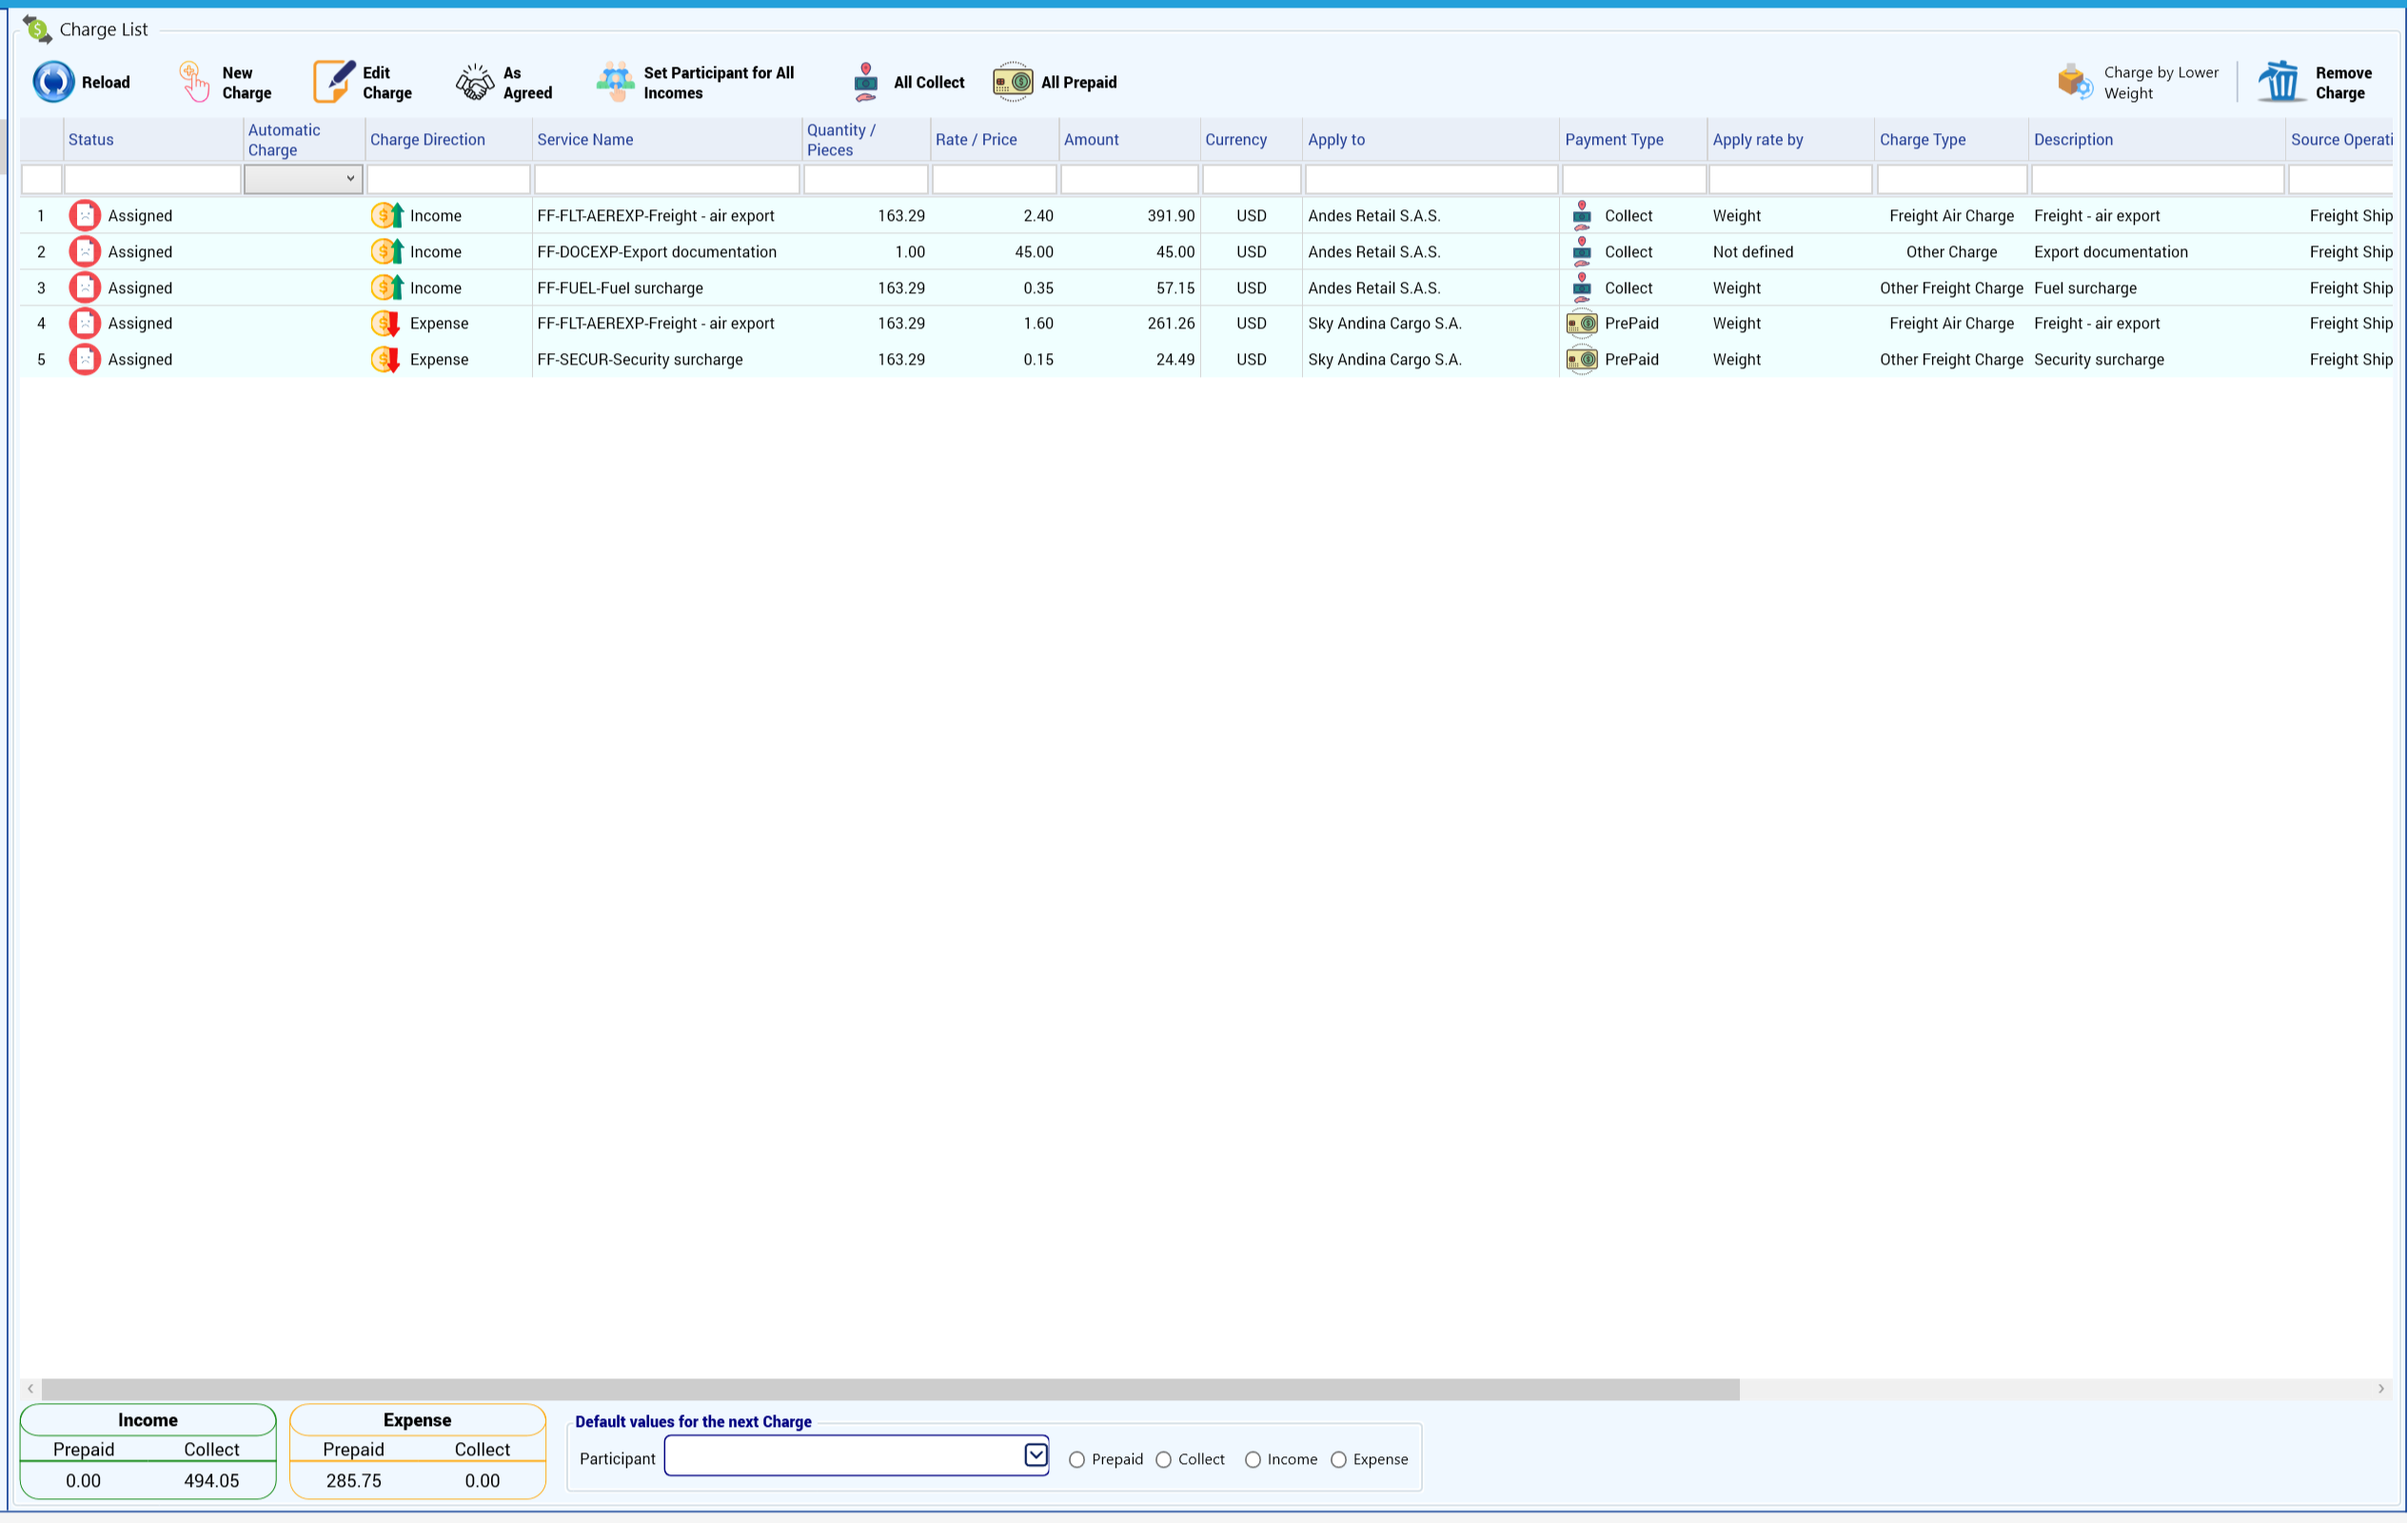Click Expense Prepaid total 285.75
This screenshot has height=1523, width=2408.
(x=354, y=1481)
